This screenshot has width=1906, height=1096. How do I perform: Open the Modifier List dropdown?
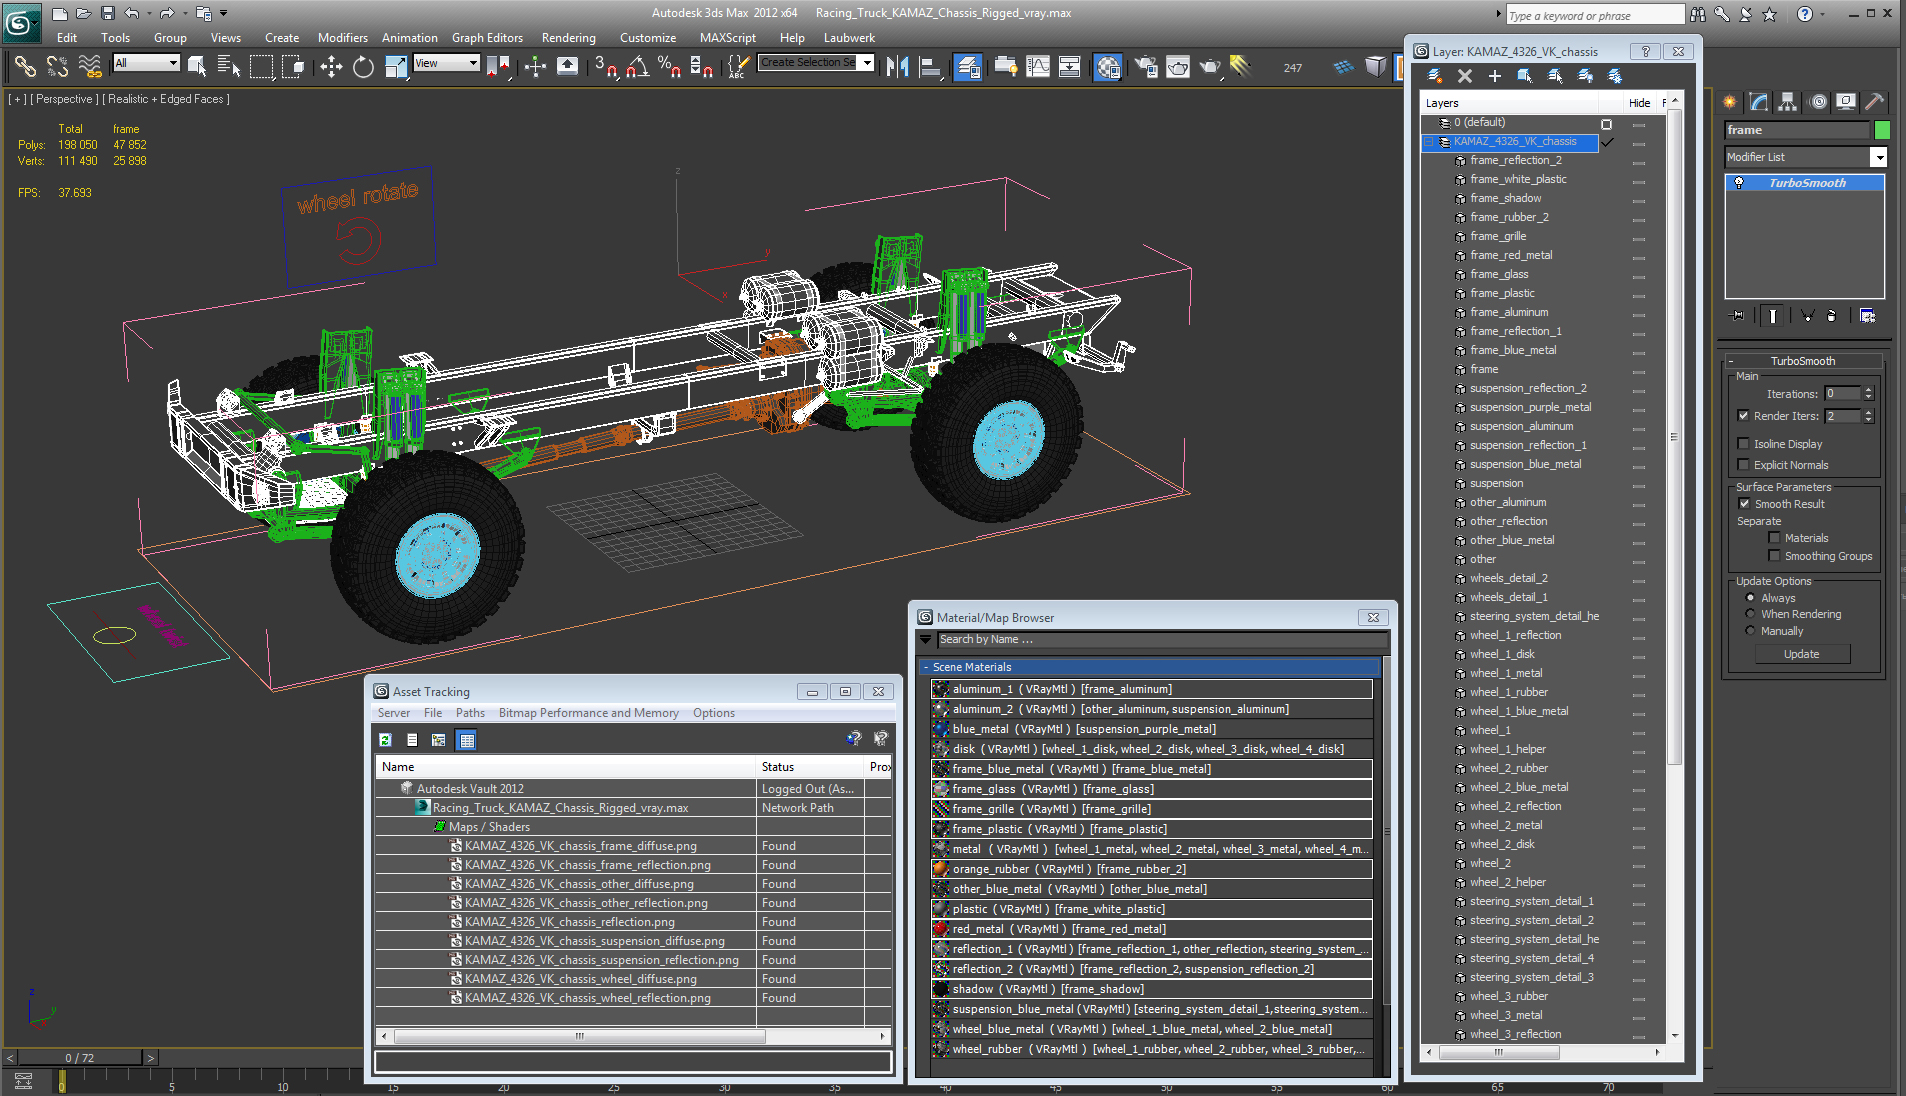pos(1879,157)
